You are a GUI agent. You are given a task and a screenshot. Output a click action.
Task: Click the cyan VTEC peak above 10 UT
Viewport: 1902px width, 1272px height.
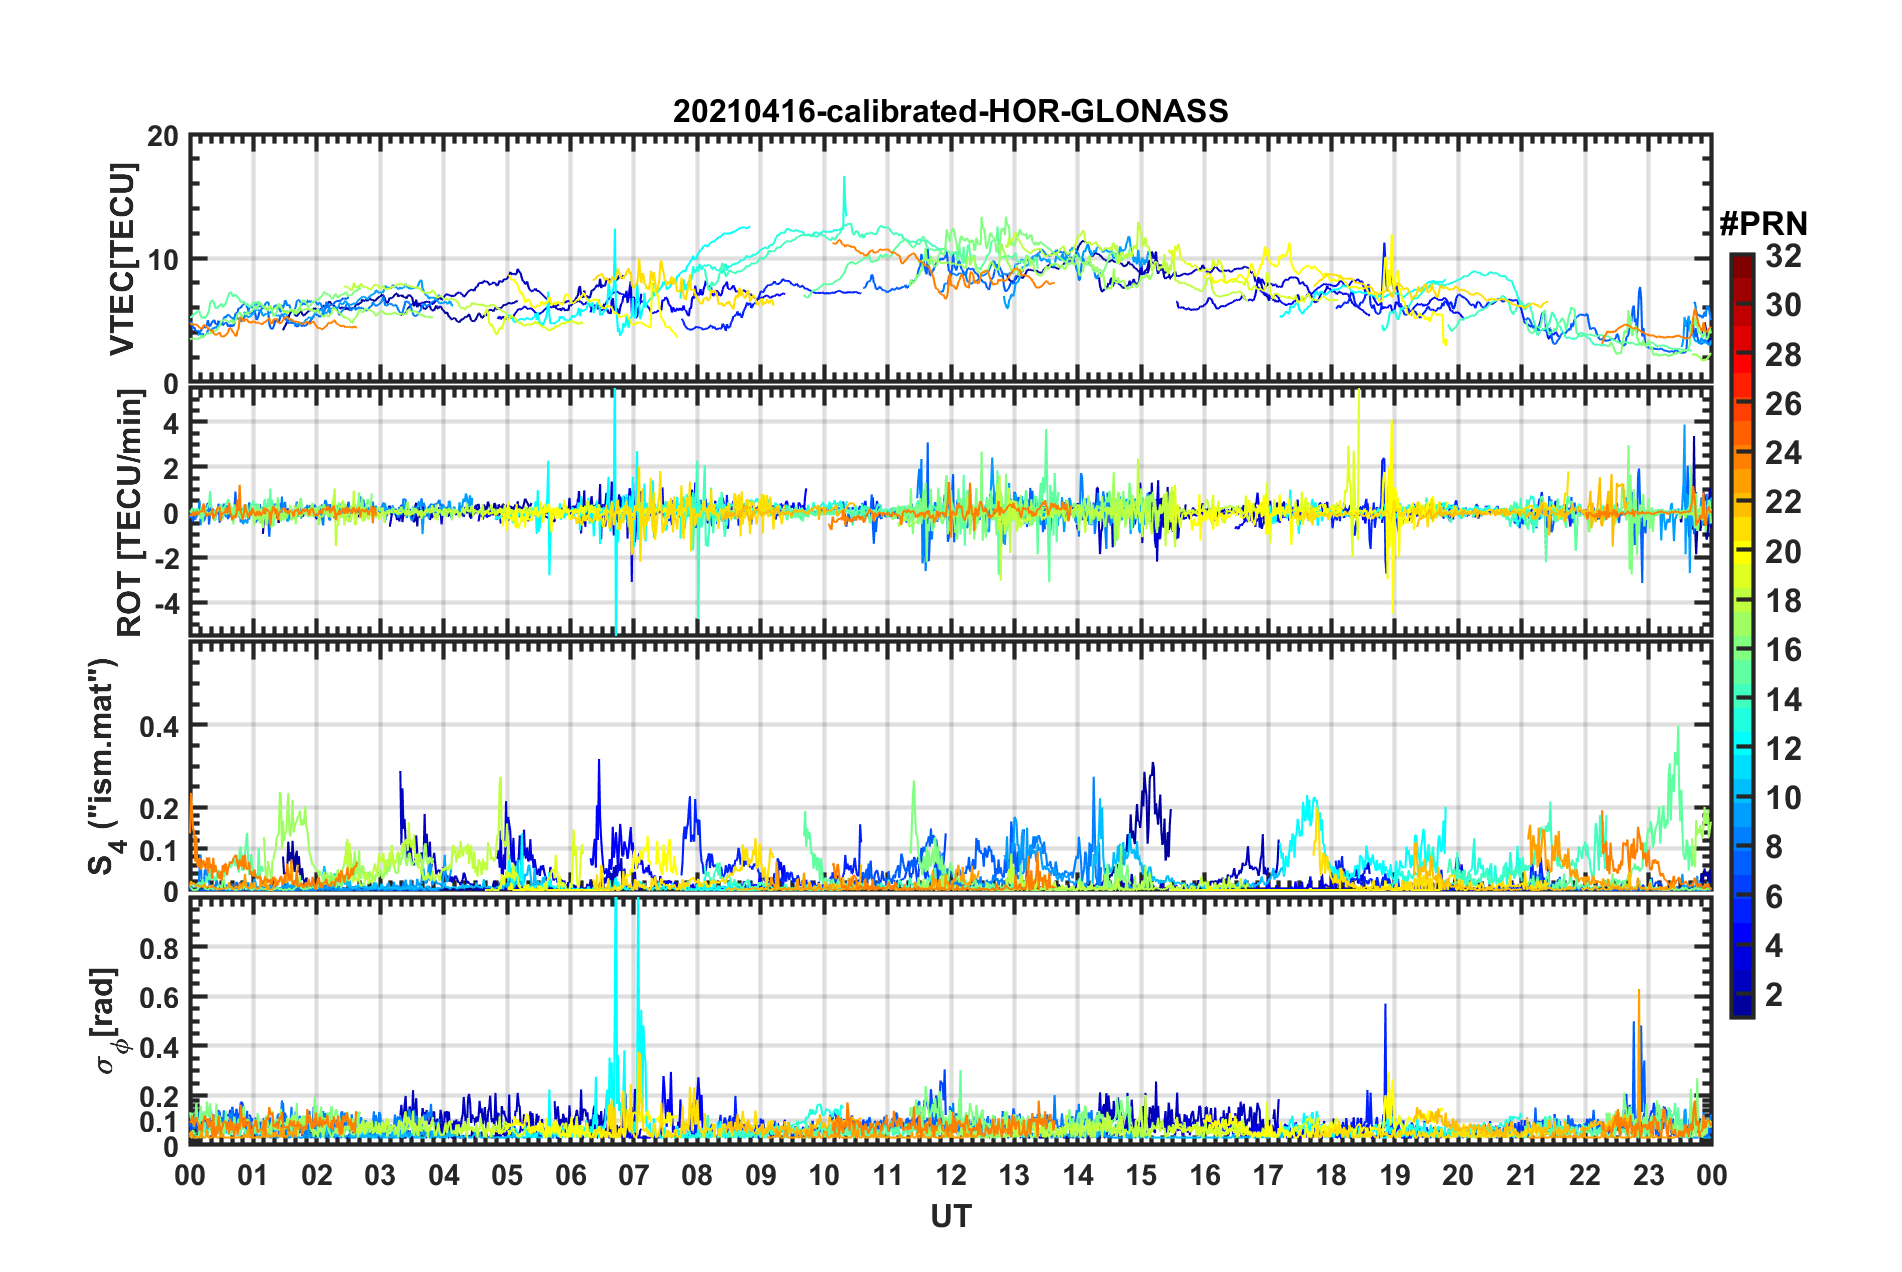(844, 180)
